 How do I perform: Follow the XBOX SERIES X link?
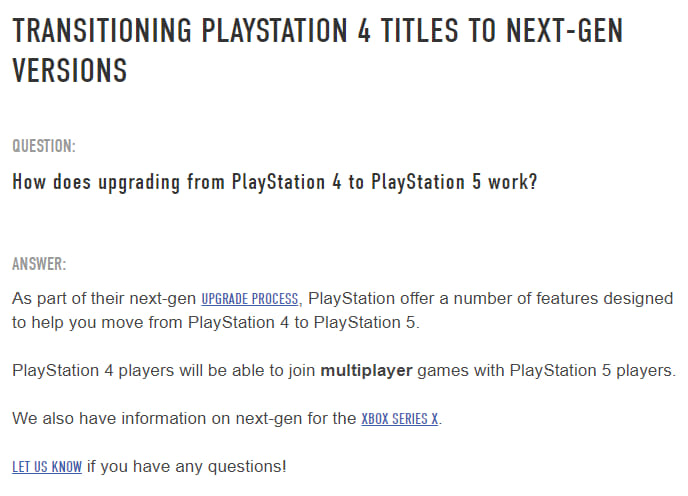coord(400,419)
